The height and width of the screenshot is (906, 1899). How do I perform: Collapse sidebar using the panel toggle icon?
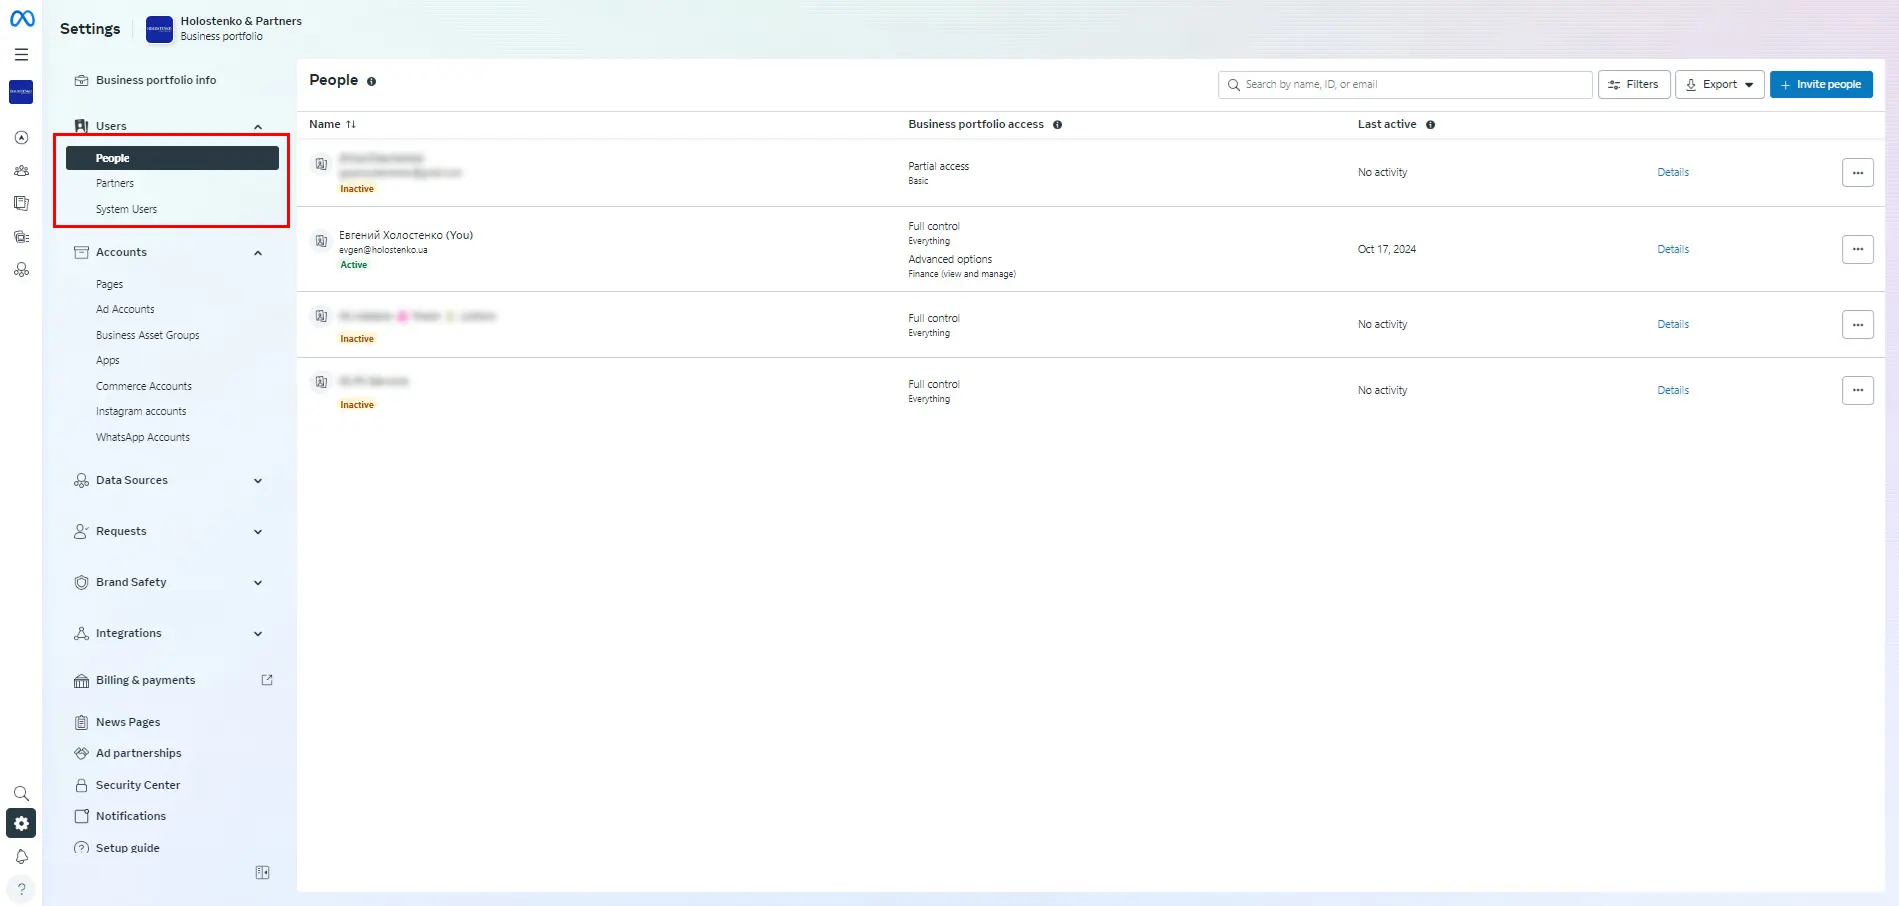pos(262,873)
